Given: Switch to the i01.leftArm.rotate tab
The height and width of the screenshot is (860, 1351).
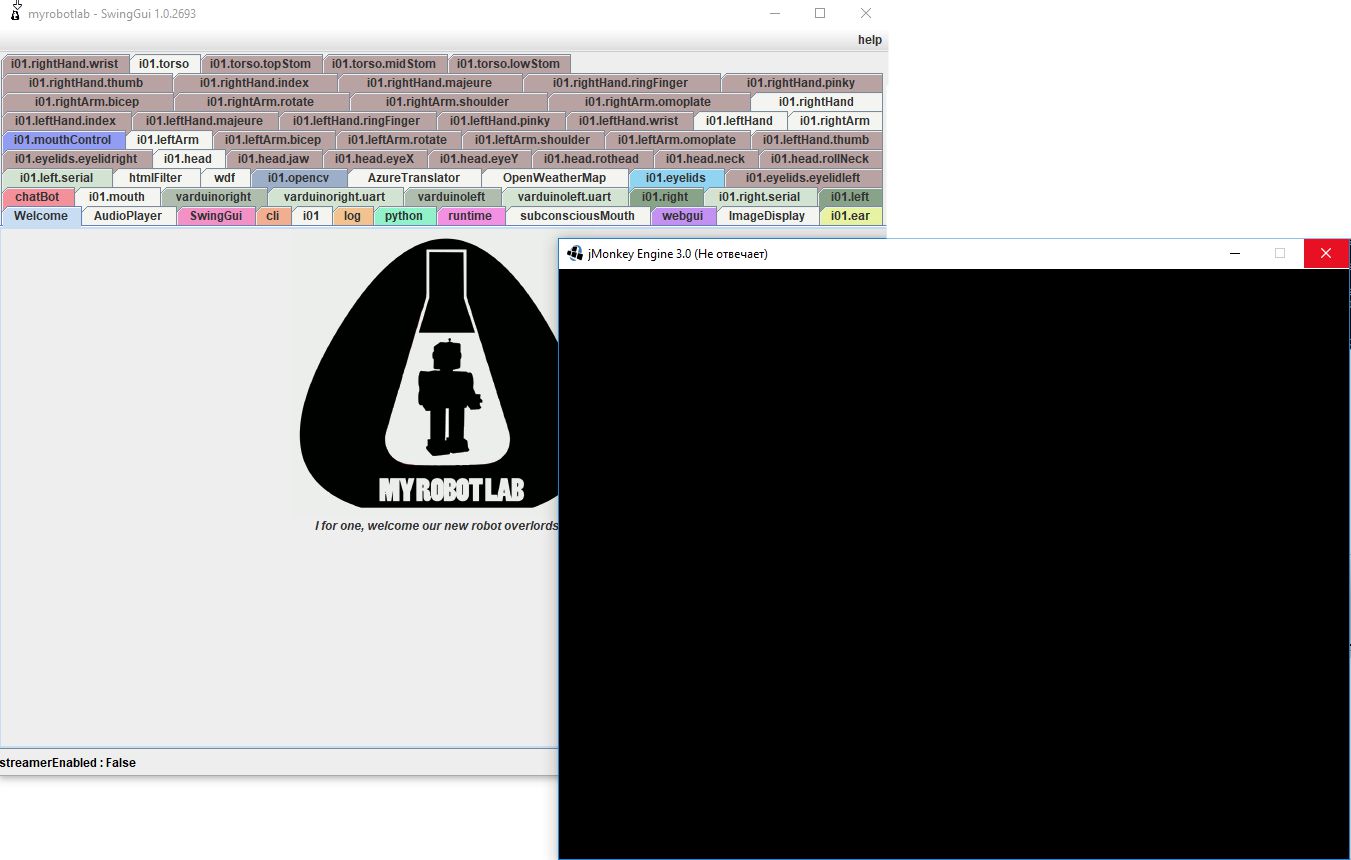Looking at the screenshot, I should (398, 140).
